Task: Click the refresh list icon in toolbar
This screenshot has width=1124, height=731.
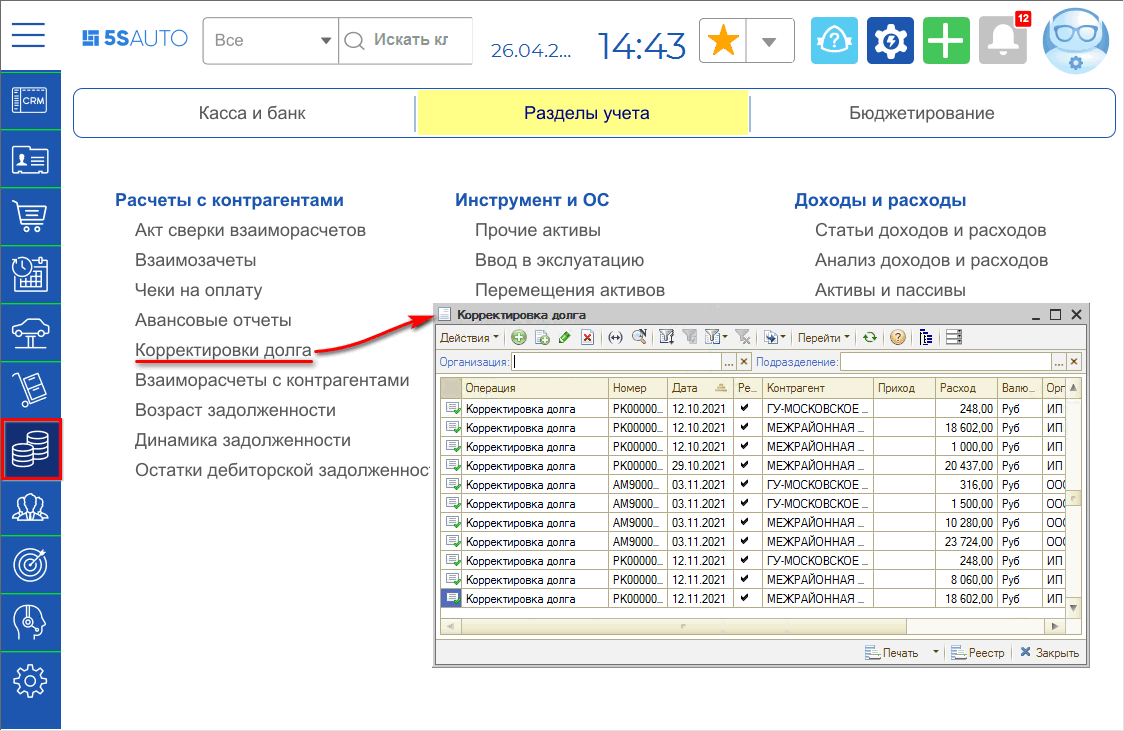Action: pos(870,338)
